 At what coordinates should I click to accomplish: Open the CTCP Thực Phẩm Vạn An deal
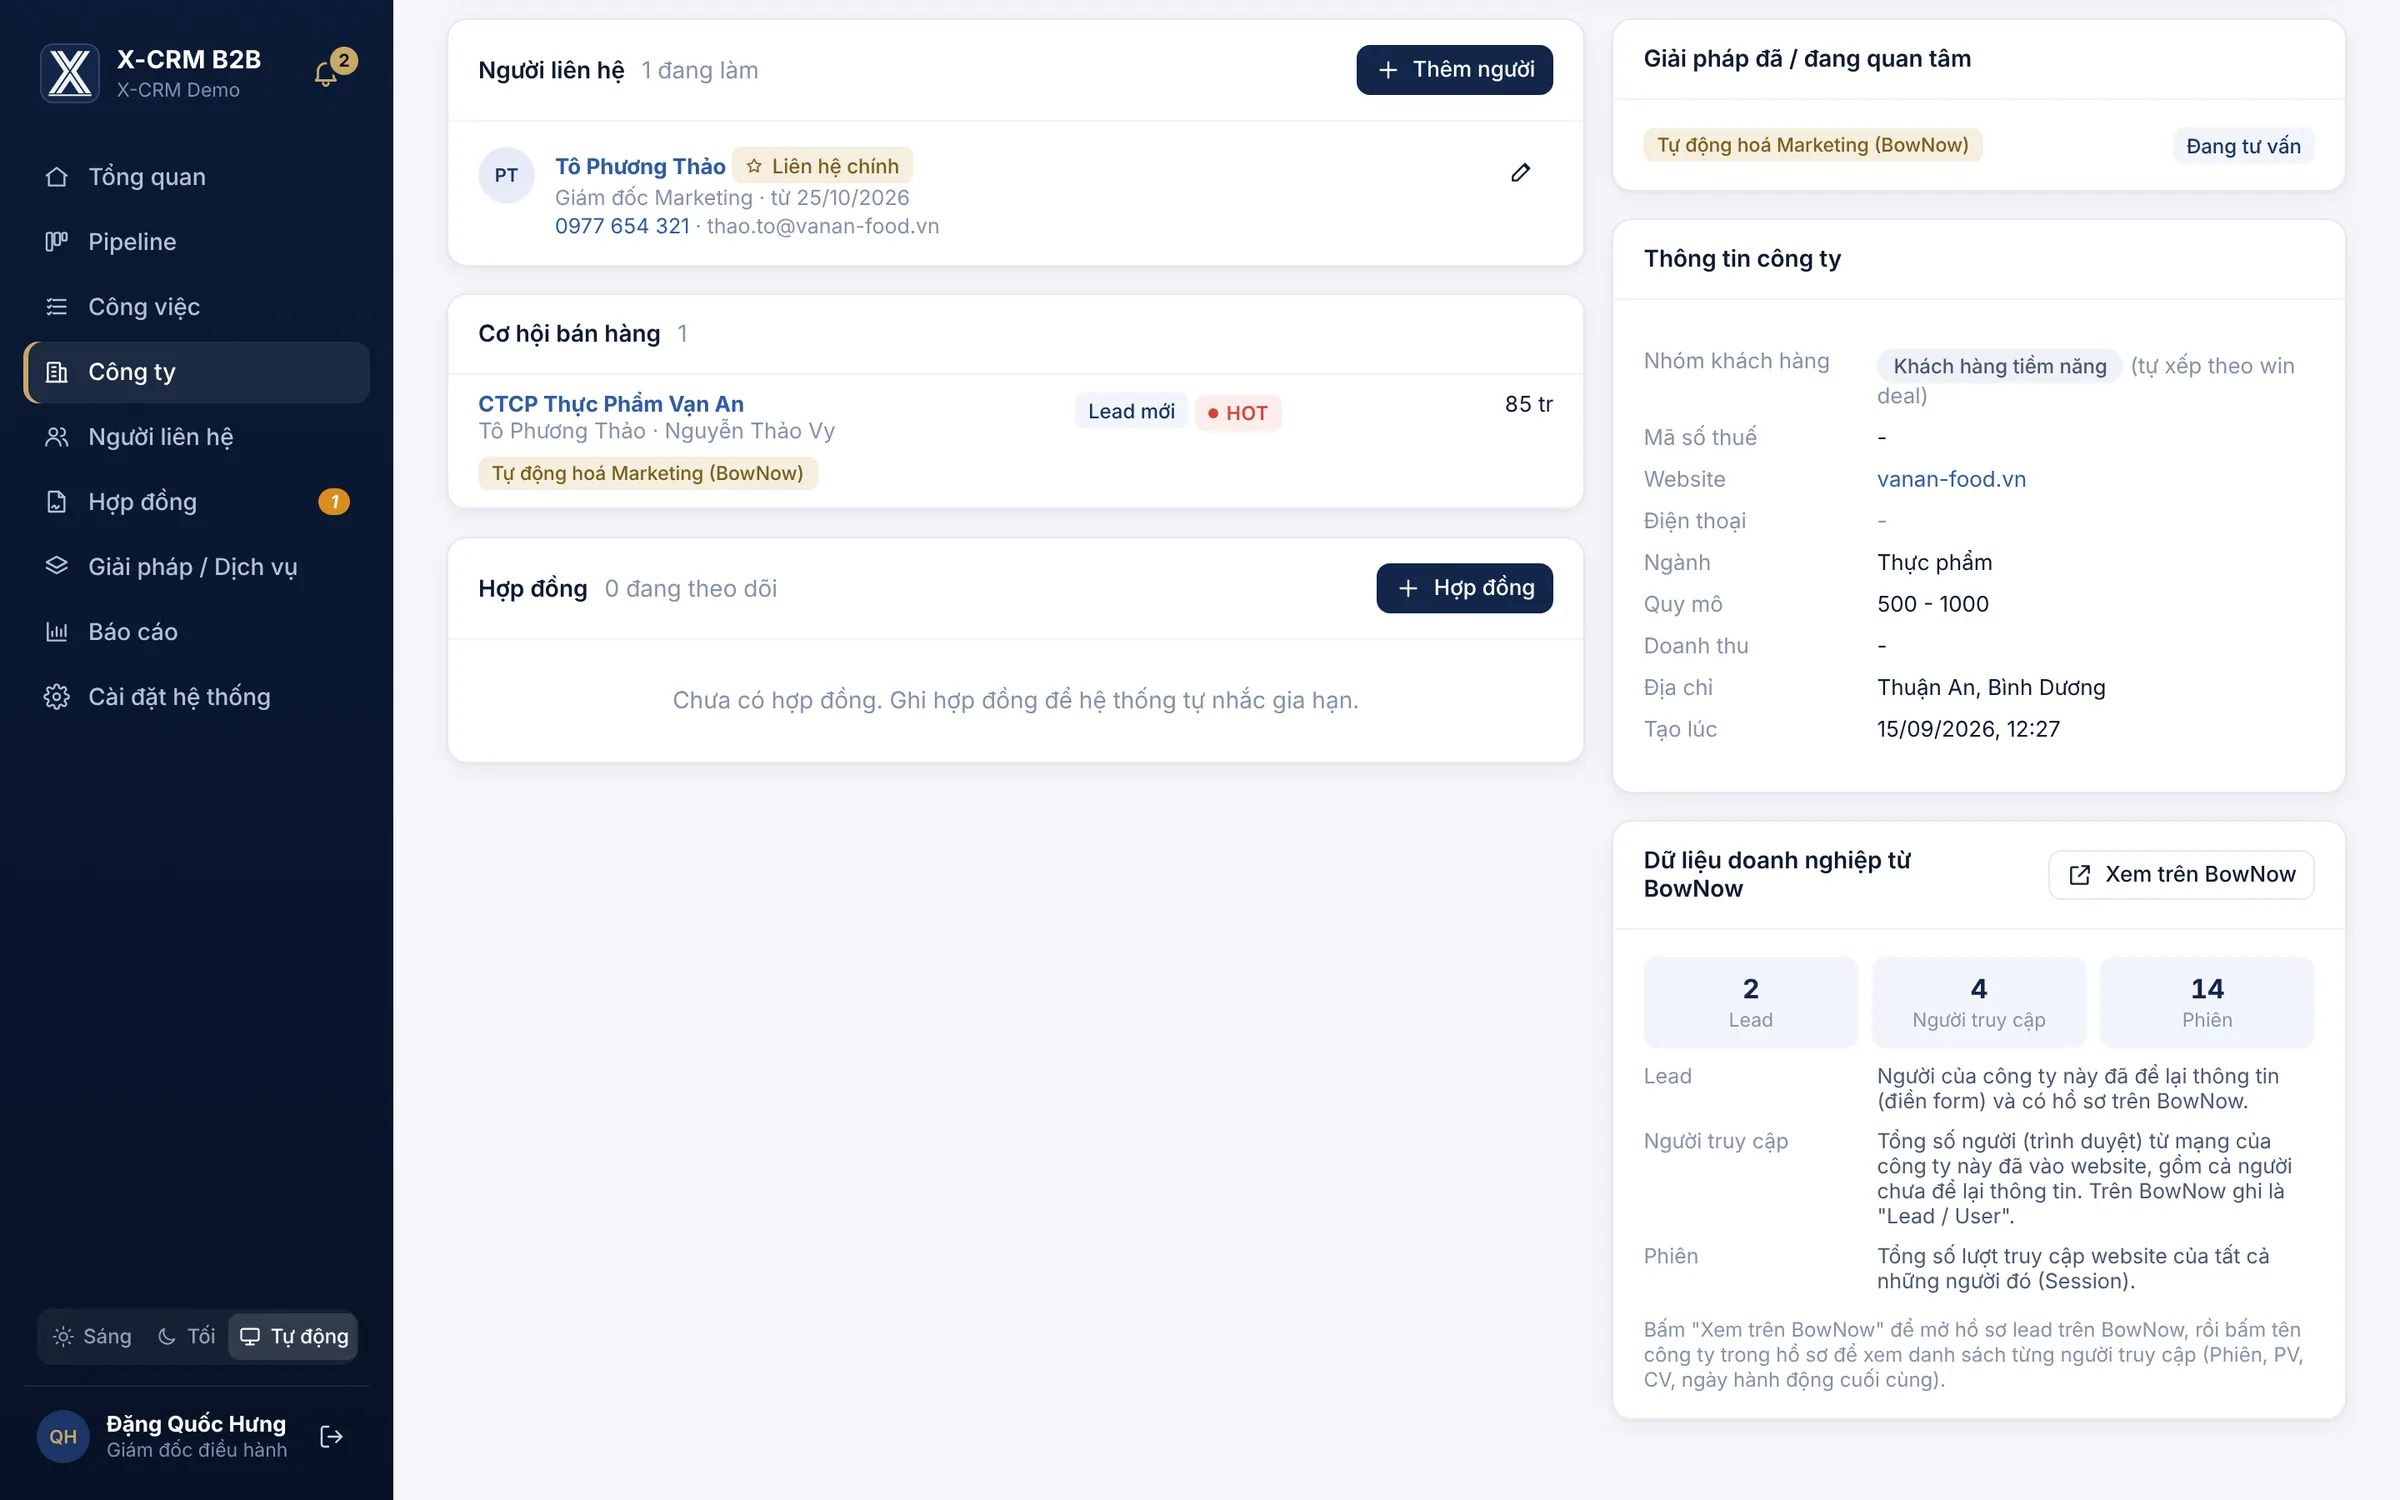click(611, 404)
